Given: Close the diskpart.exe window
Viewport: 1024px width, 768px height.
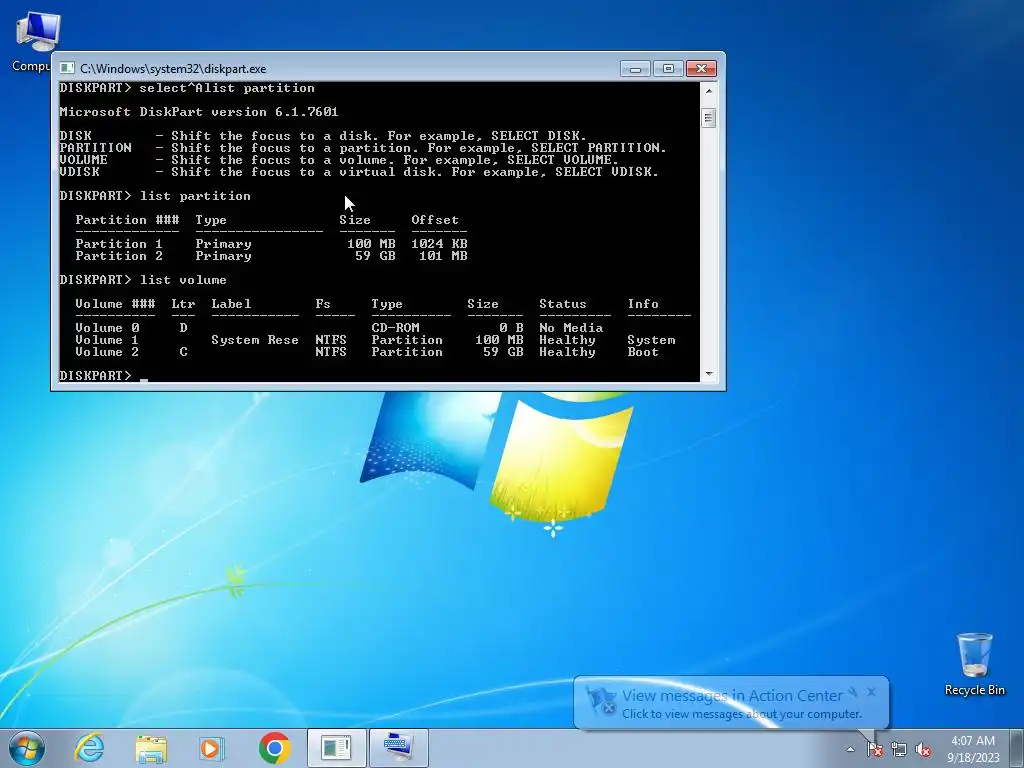Looking at the screenshot, I should (701, 69).
